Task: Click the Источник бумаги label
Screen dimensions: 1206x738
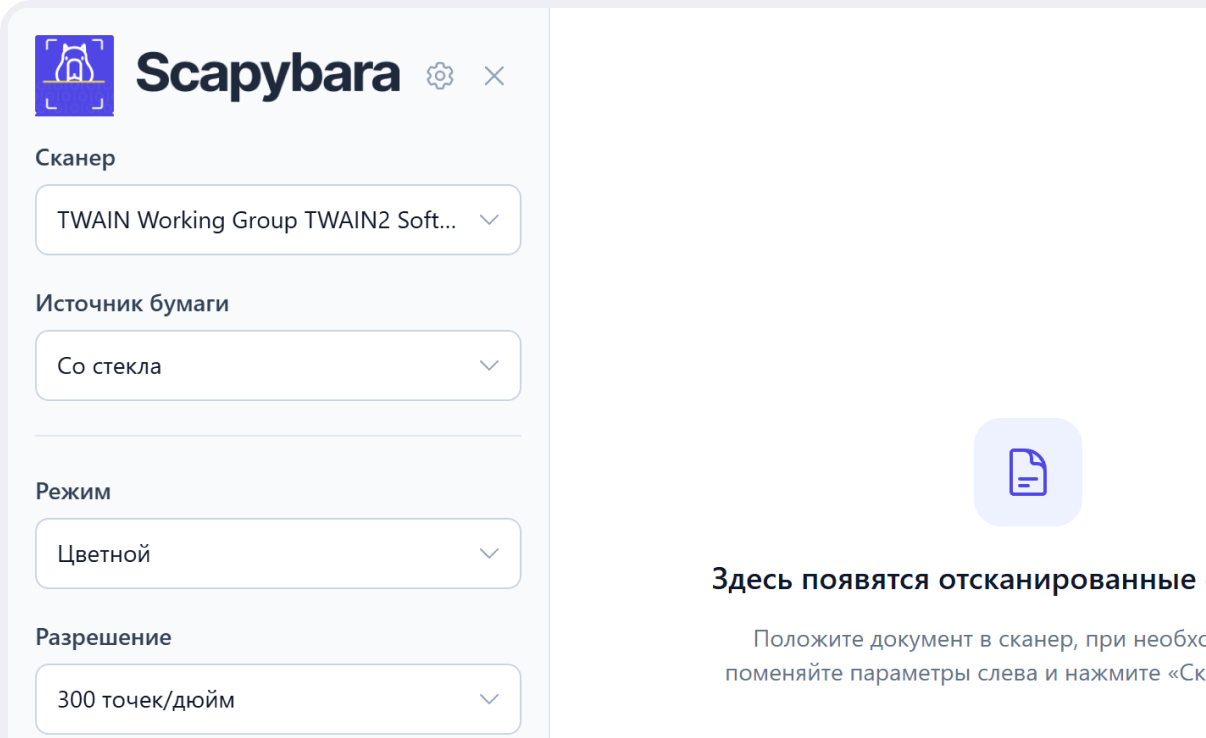Action: click(132, 304)
